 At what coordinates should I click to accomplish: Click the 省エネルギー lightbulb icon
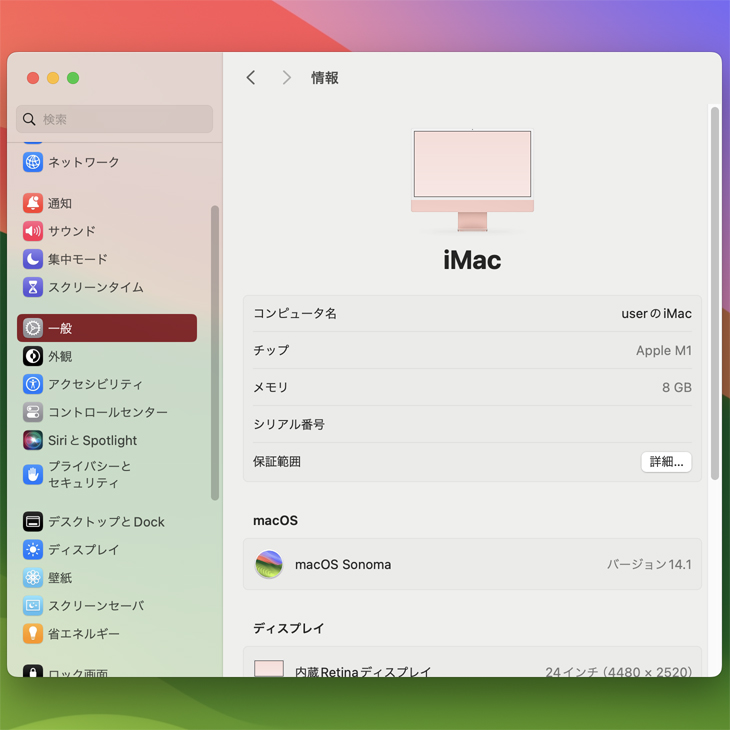click(x=33, y=634)
